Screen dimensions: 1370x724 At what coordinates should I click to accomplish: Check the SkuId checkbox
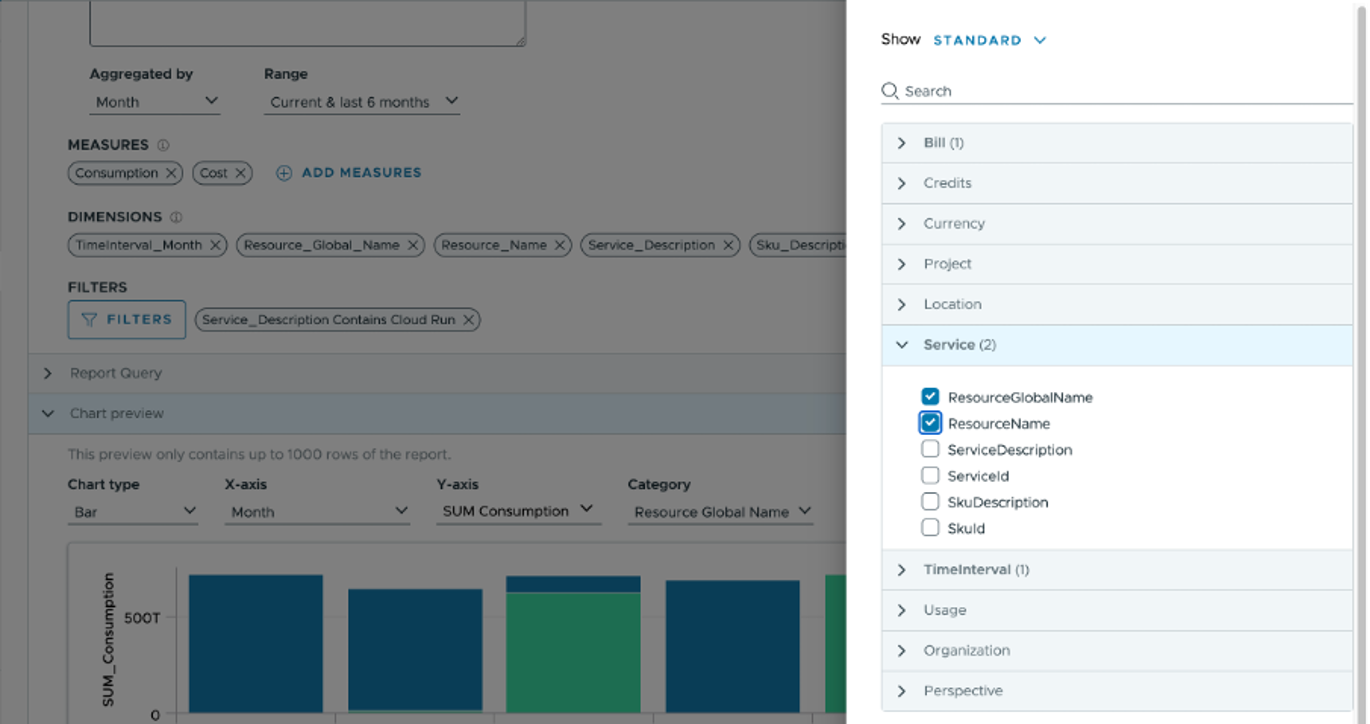click(x=930, y=527)
